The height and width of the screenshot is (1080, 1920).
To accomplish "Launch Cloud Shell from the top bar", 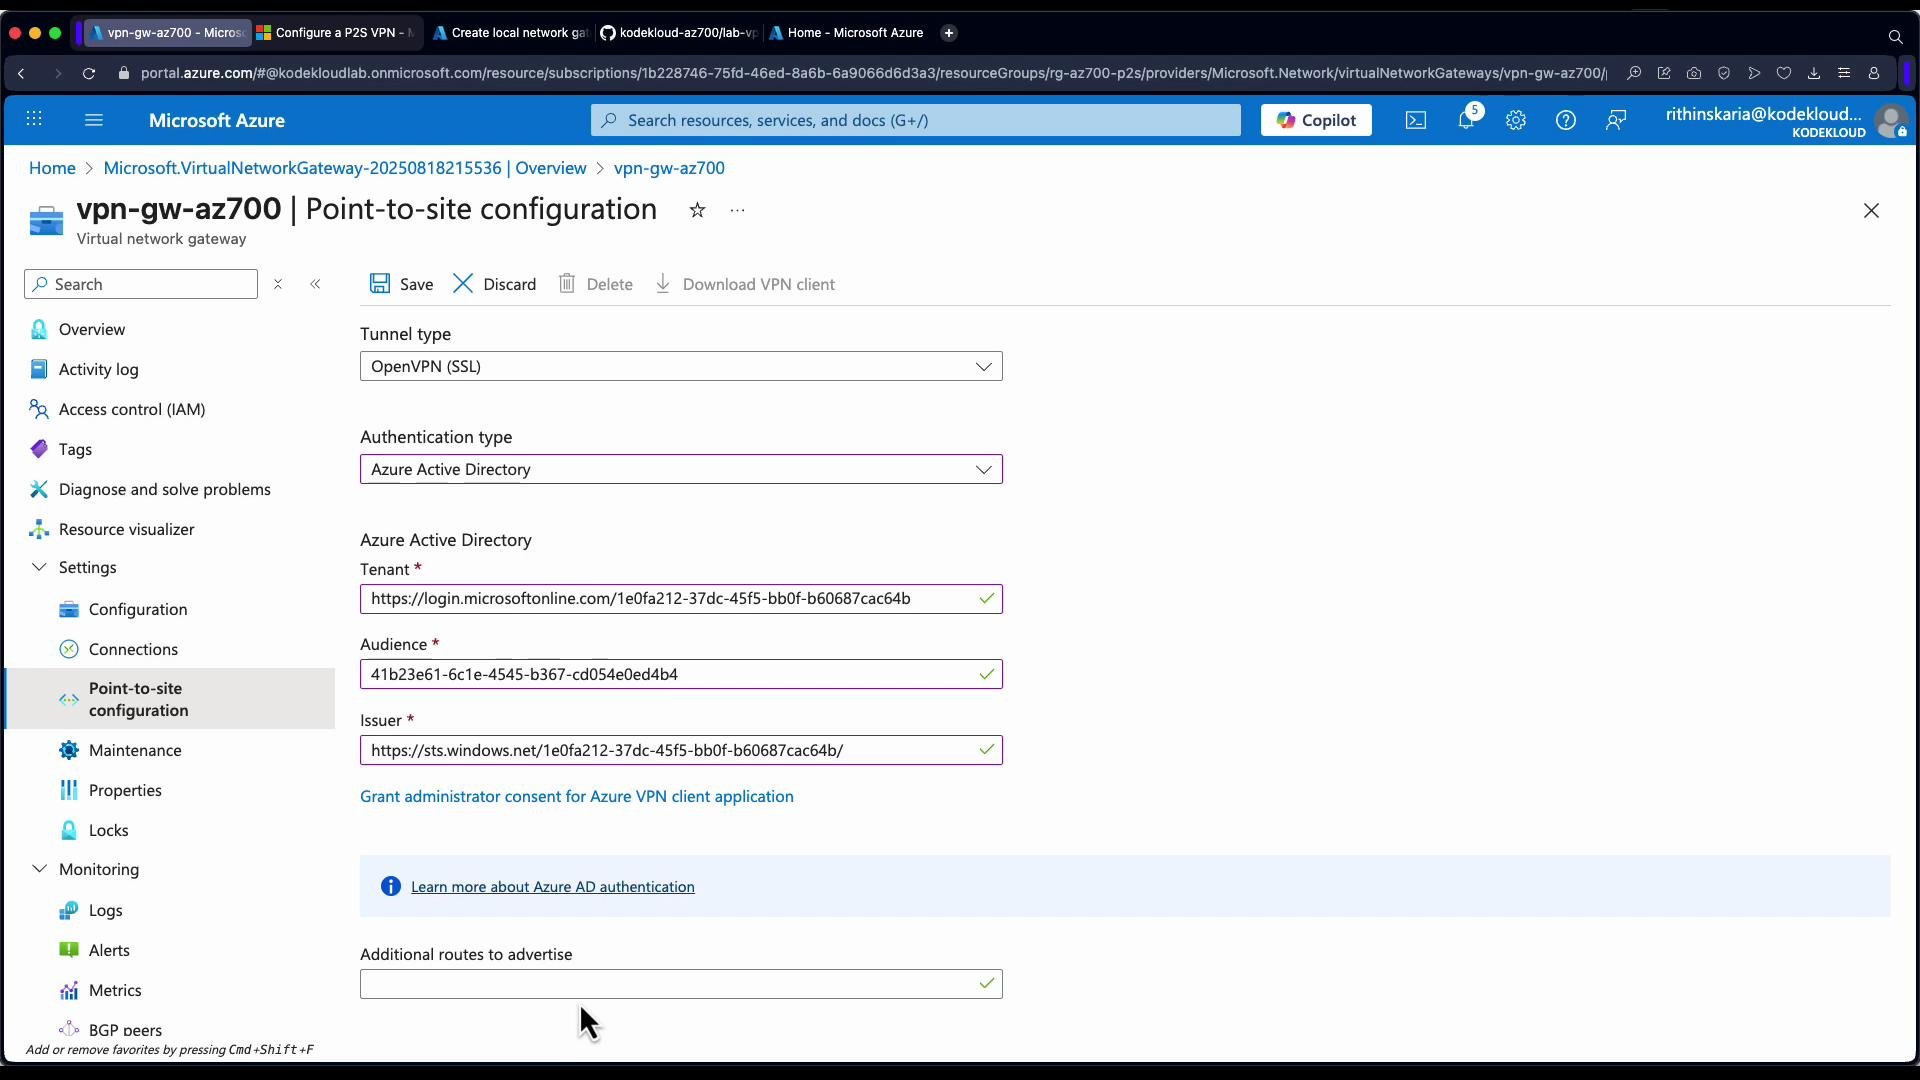I will 1416,120.
